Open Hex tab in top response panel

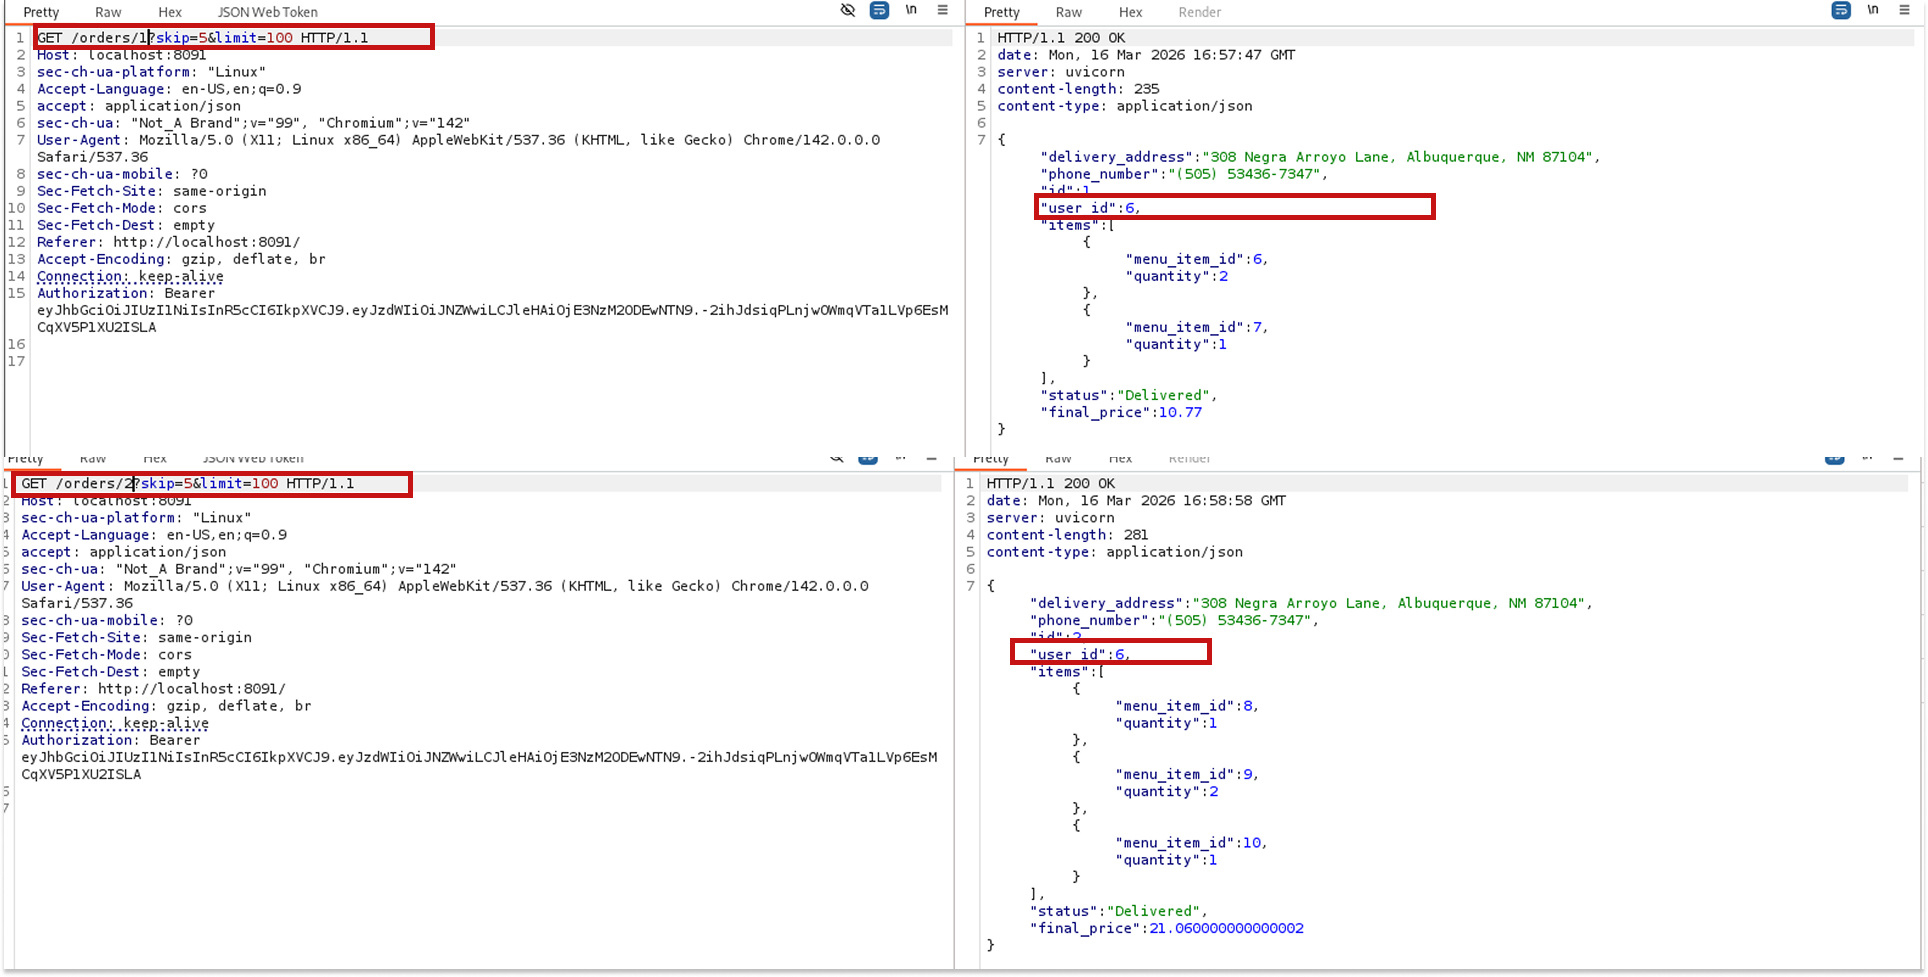coord(1130,12)
